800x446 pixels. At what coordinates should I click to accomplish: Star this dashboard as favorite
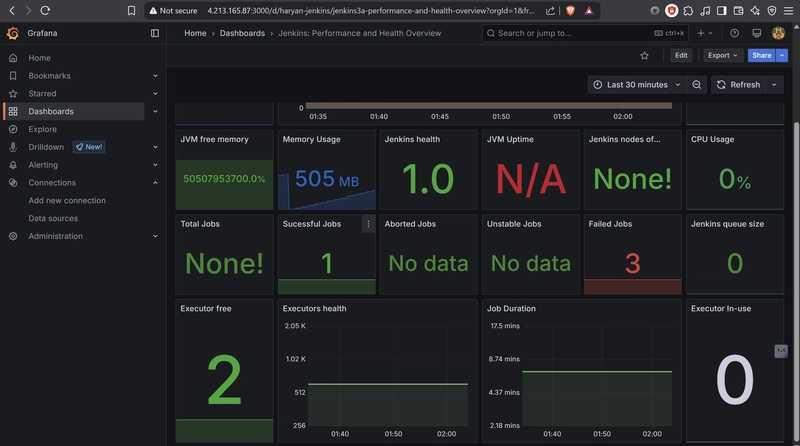click(x=645, y=56)
